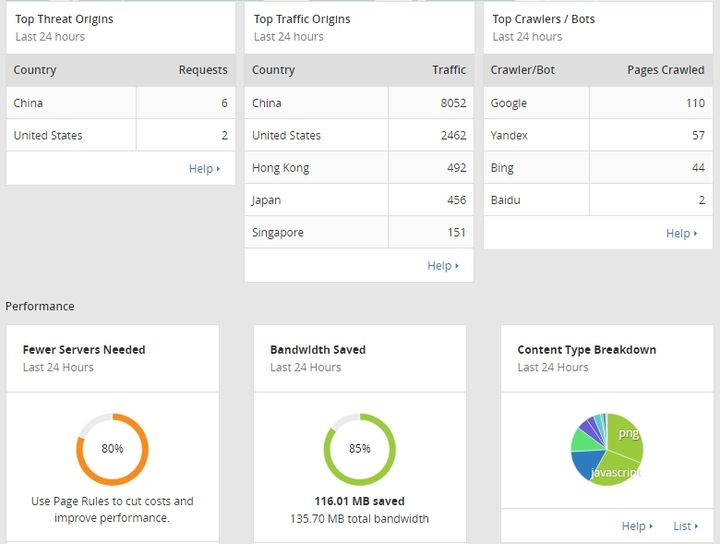Open List link in Content Type Breakdown
This screenshot has height=544, width=720.
(685, 526)
